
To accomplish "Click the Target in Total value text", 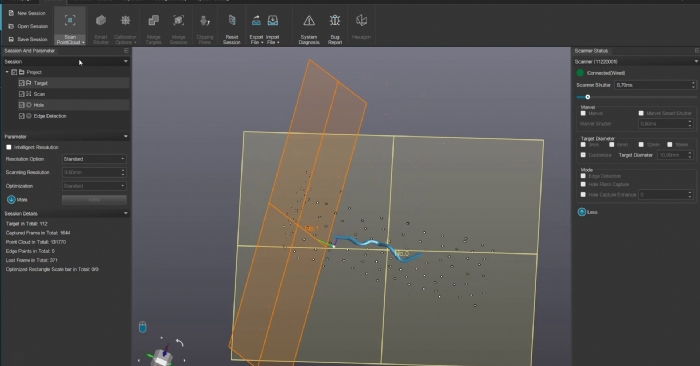I will click(26, 224).
